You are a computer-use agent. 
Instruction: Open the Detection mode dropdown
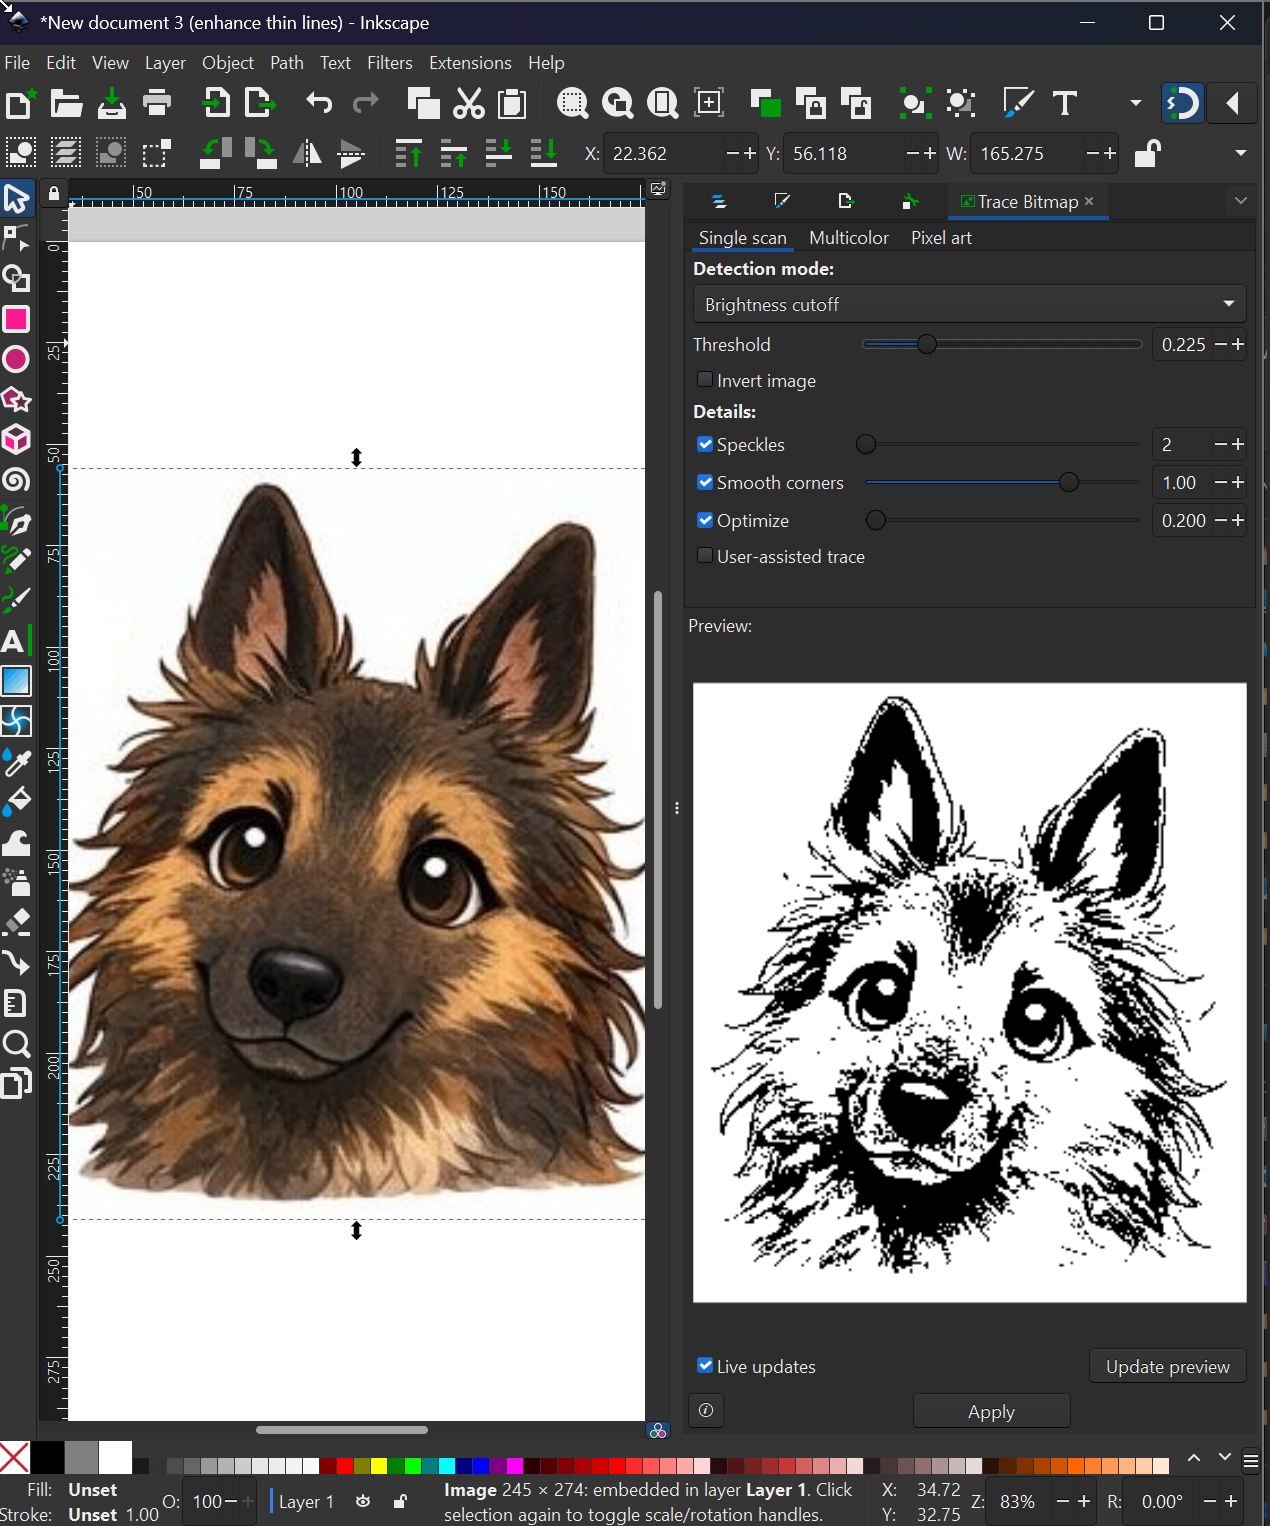coord(967,304)
